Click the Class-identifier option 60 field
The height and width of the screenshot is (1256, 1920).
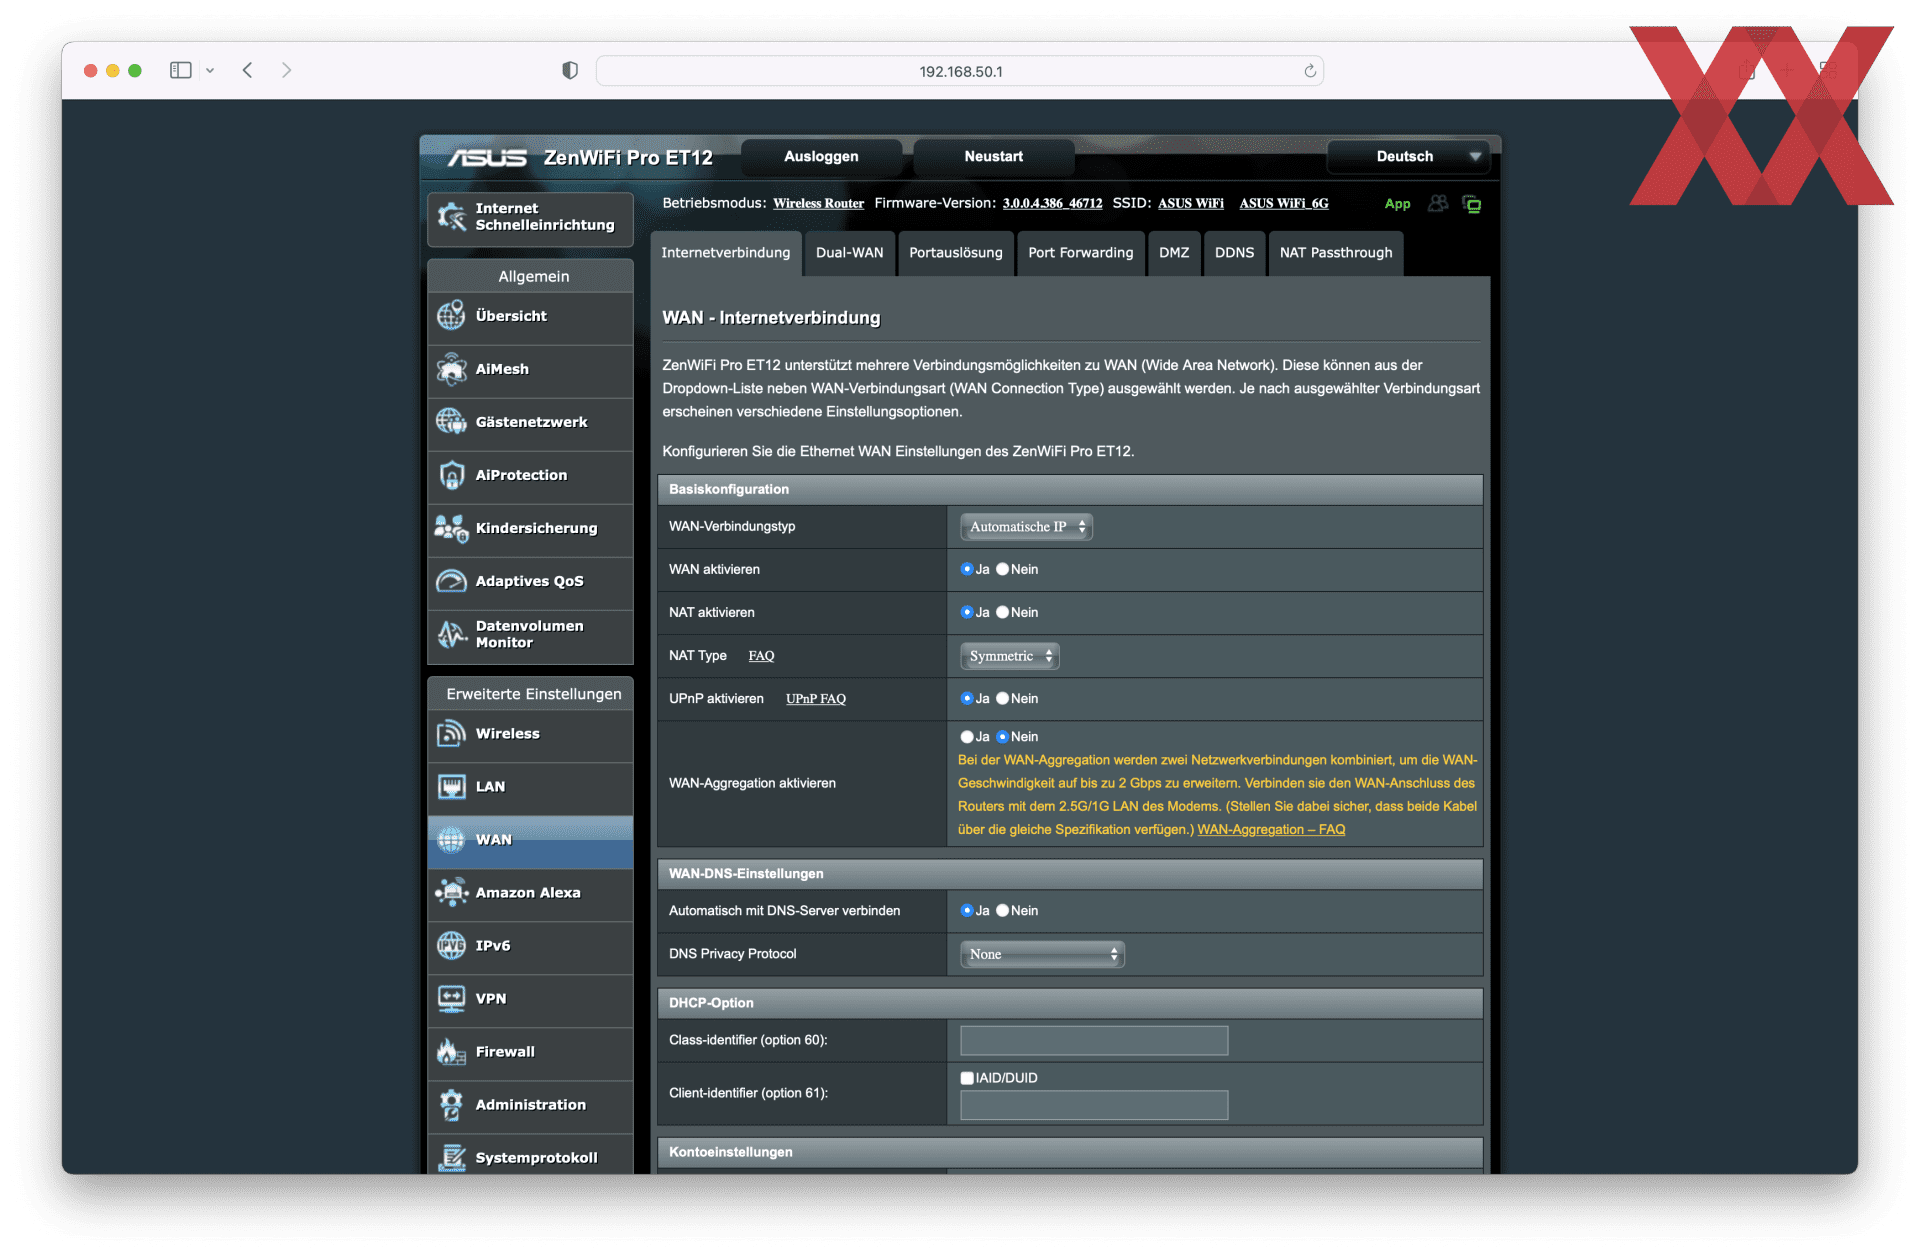[1093, 1041]
